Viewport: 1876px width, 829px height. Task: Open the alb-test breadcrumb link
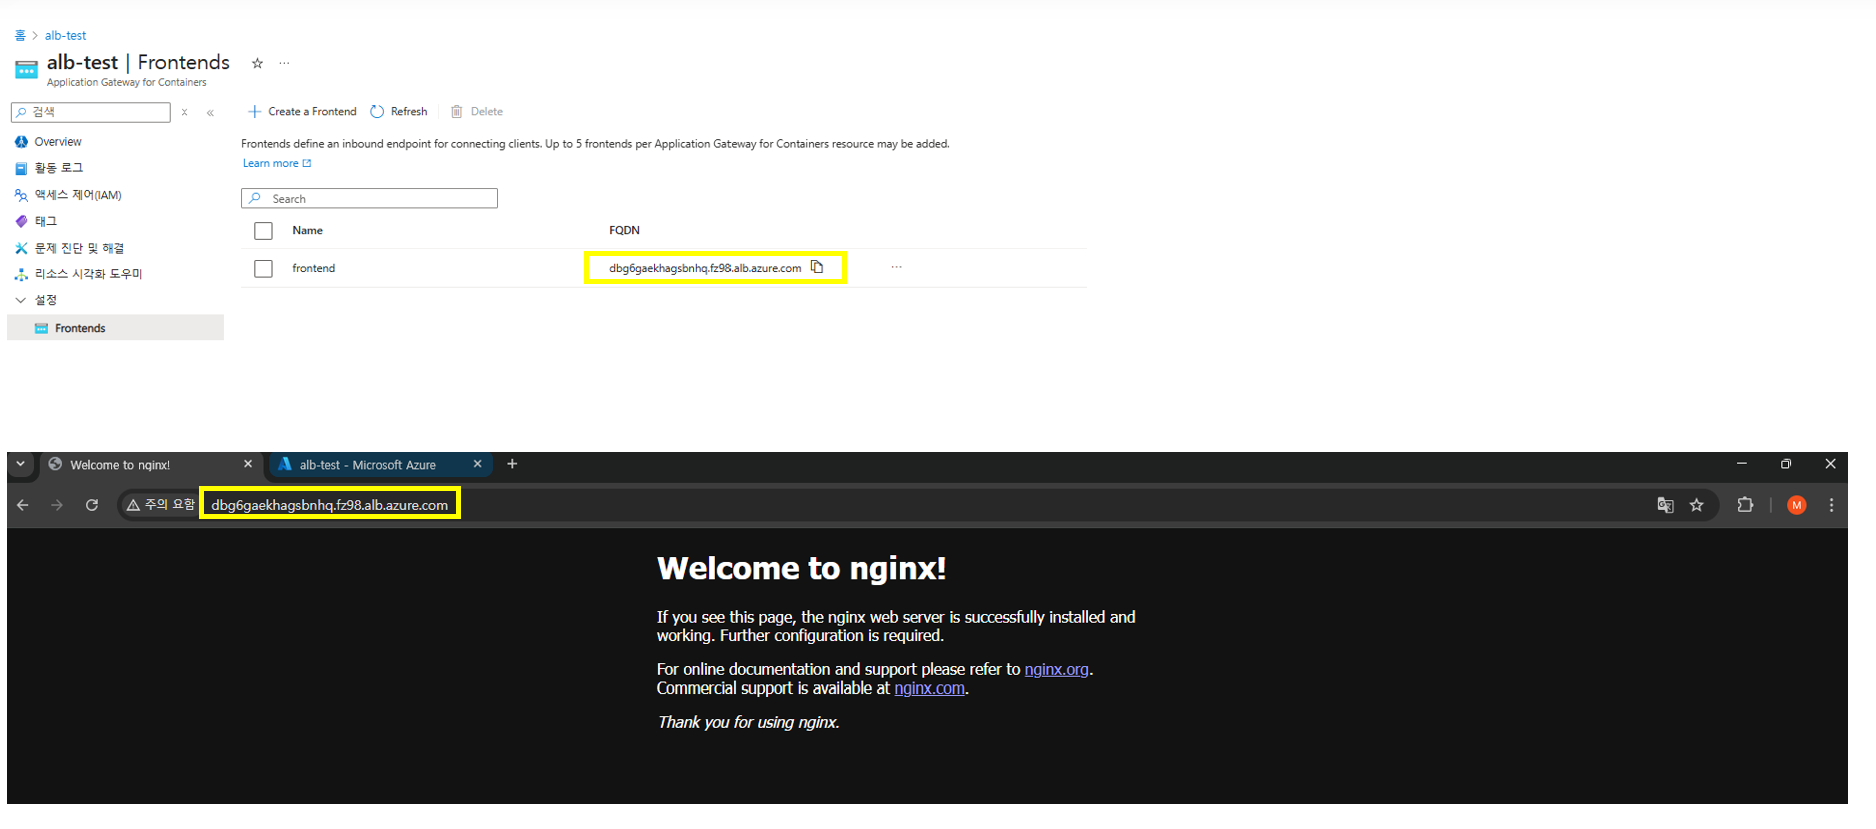(x=65, y=35)
